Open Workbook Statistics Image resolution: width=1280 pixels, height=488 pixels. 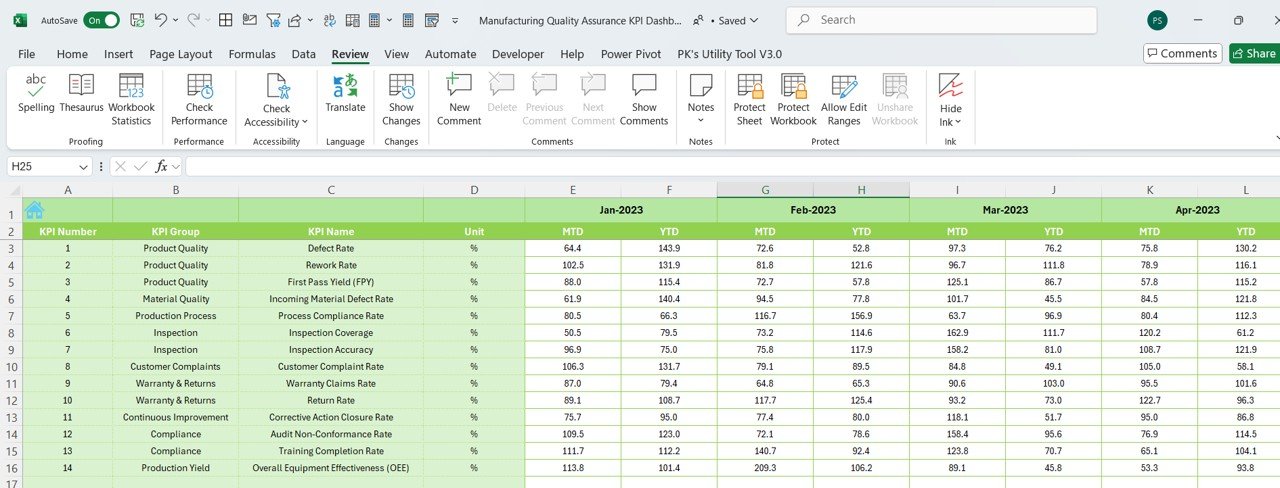(131, 100)
